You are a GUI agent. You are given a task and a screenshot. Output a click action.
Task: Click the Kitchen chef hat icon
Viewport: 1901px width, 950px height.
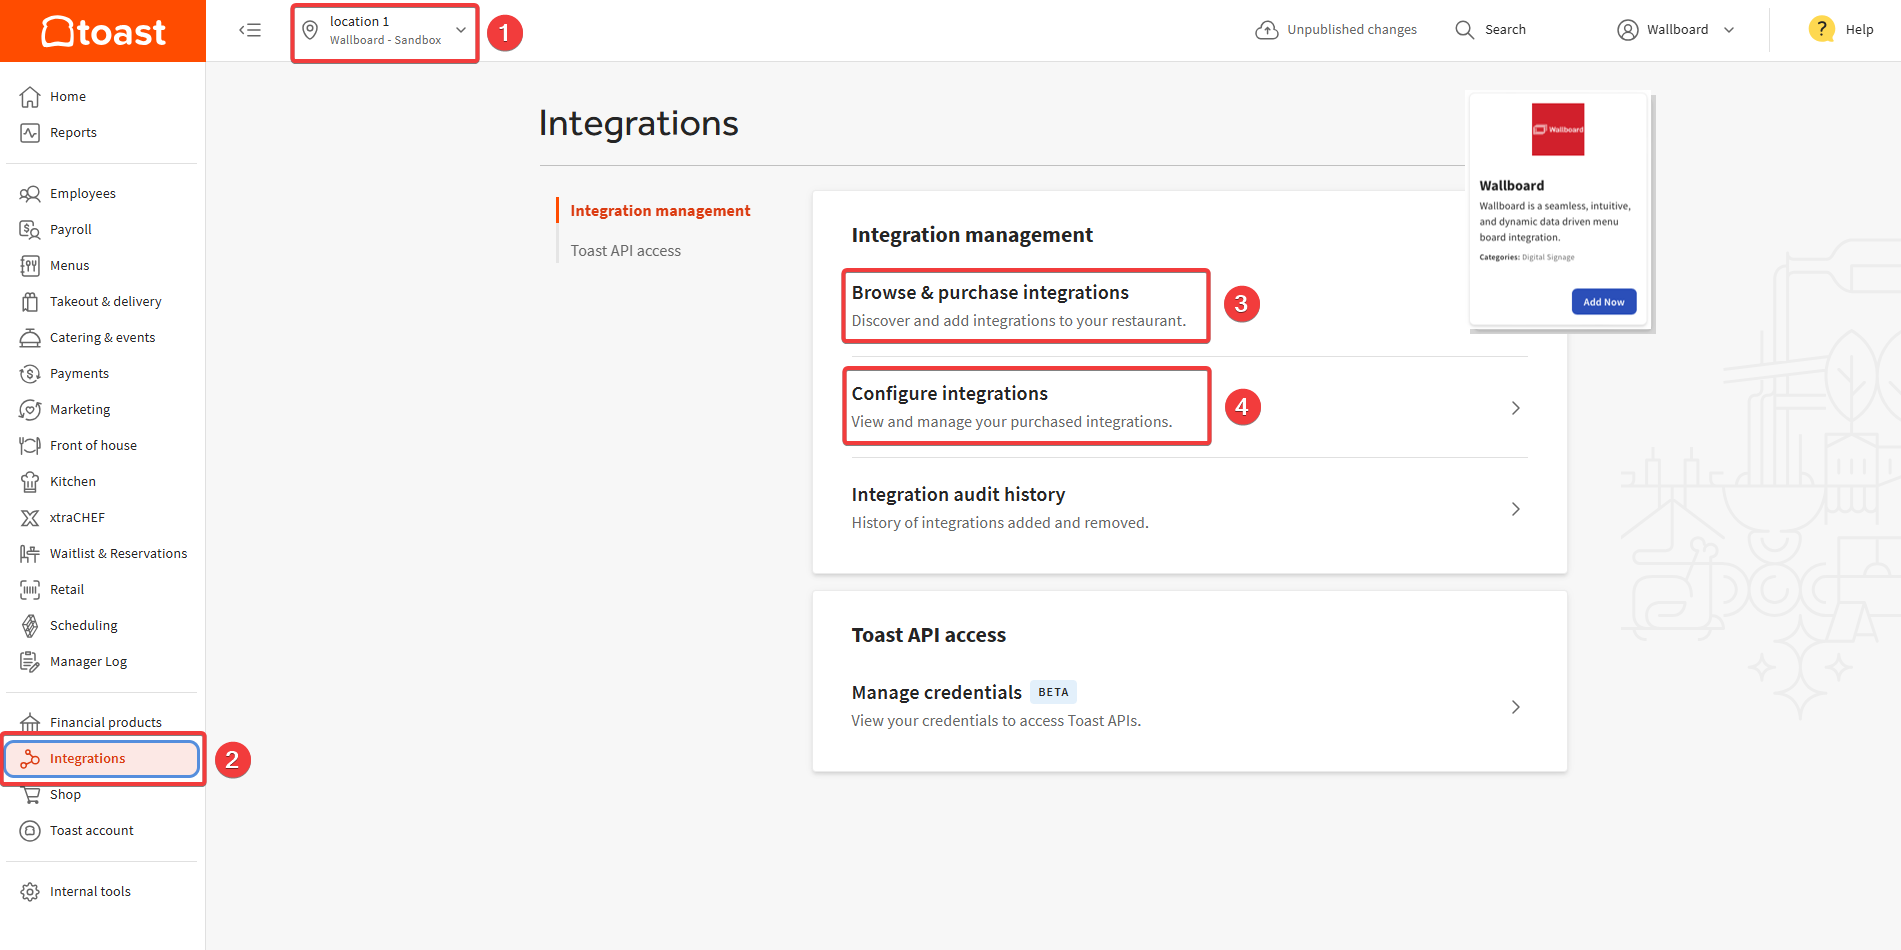pyautogui.click(x=30, y=482)
